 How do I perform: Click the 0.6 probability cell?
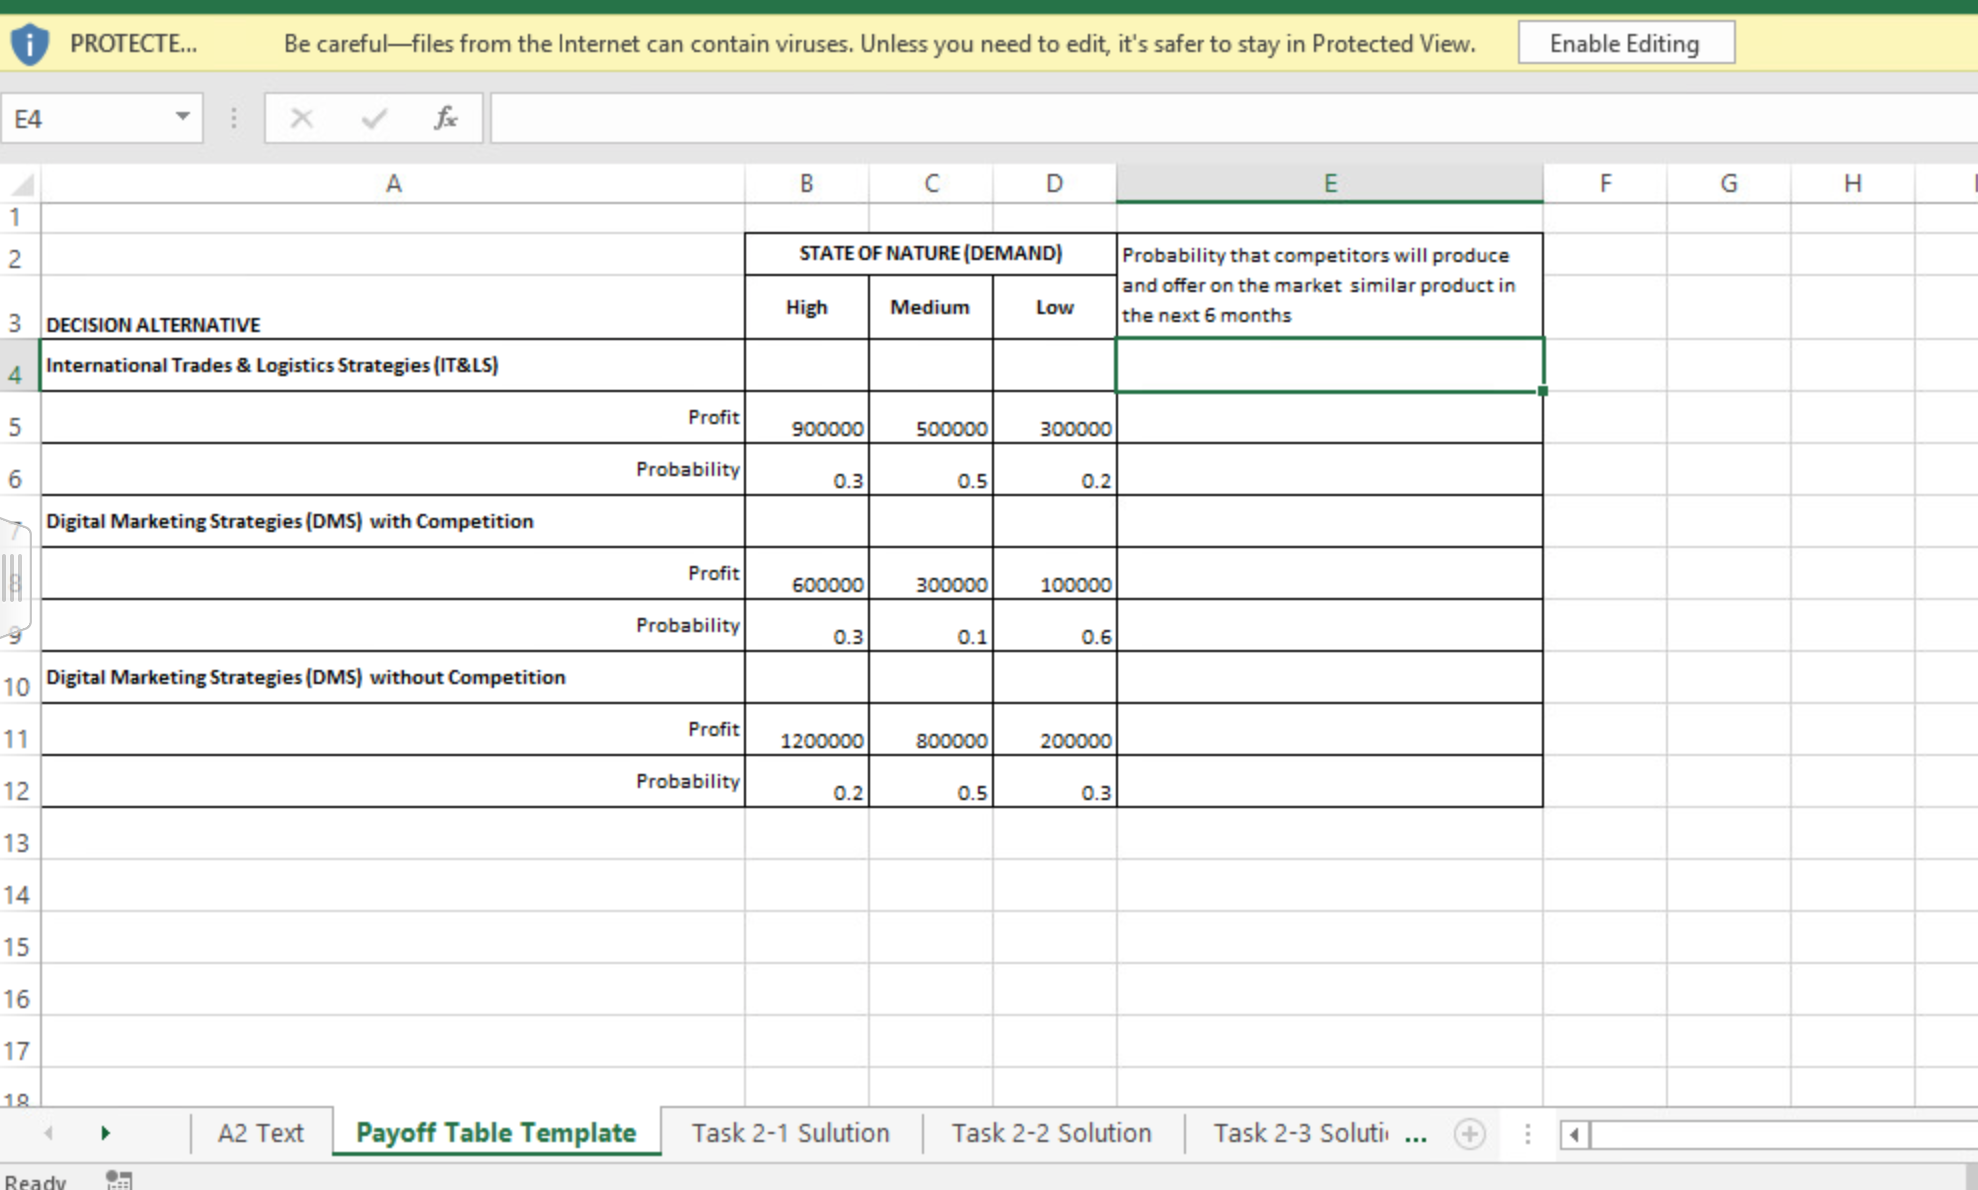pyautogui.click(x=1055, y=626)
